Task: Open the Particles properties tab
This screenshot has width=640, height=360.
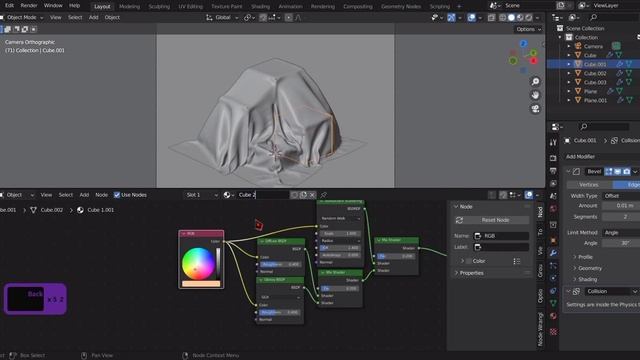Action: pyautogui.click(x=553, y=266)
